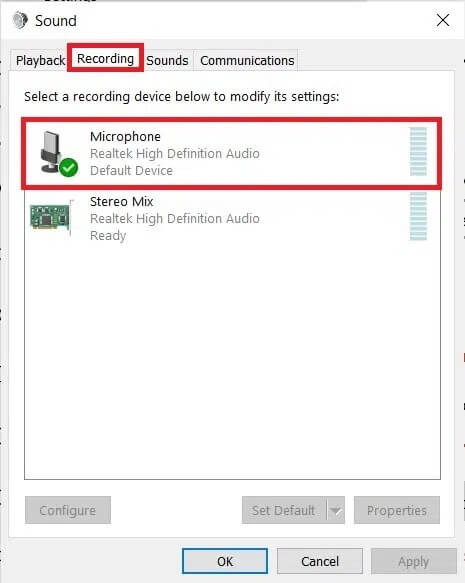Select the Recording tab
This screenshot has height=583, width=465.
[105, 58]
